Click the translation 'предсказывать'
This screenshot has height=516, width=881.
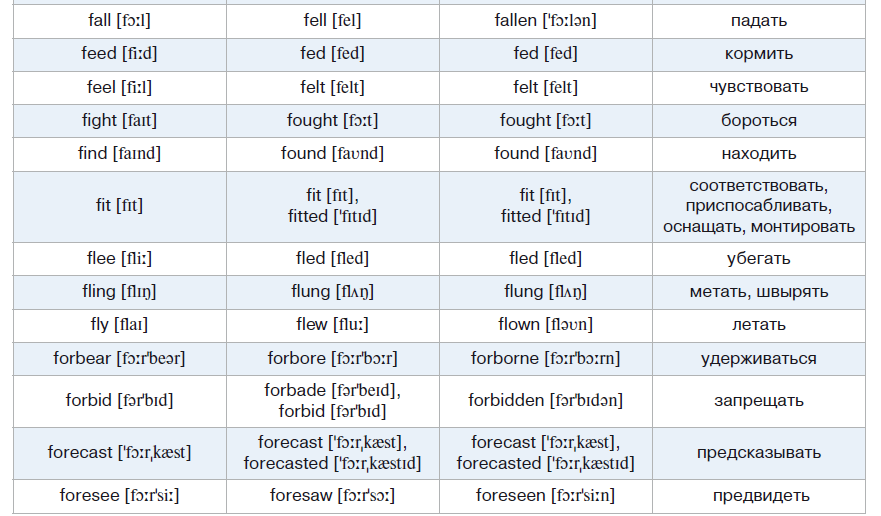pos(758,453)
